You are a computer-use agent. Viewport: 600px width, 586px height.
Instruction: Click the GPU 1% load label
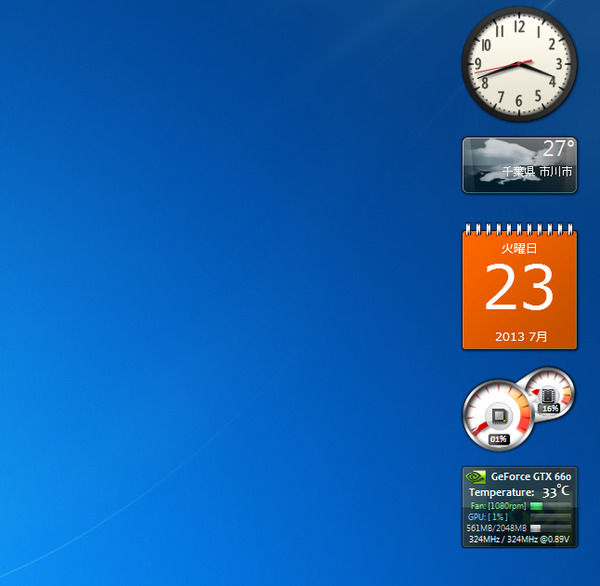[488, 517]
